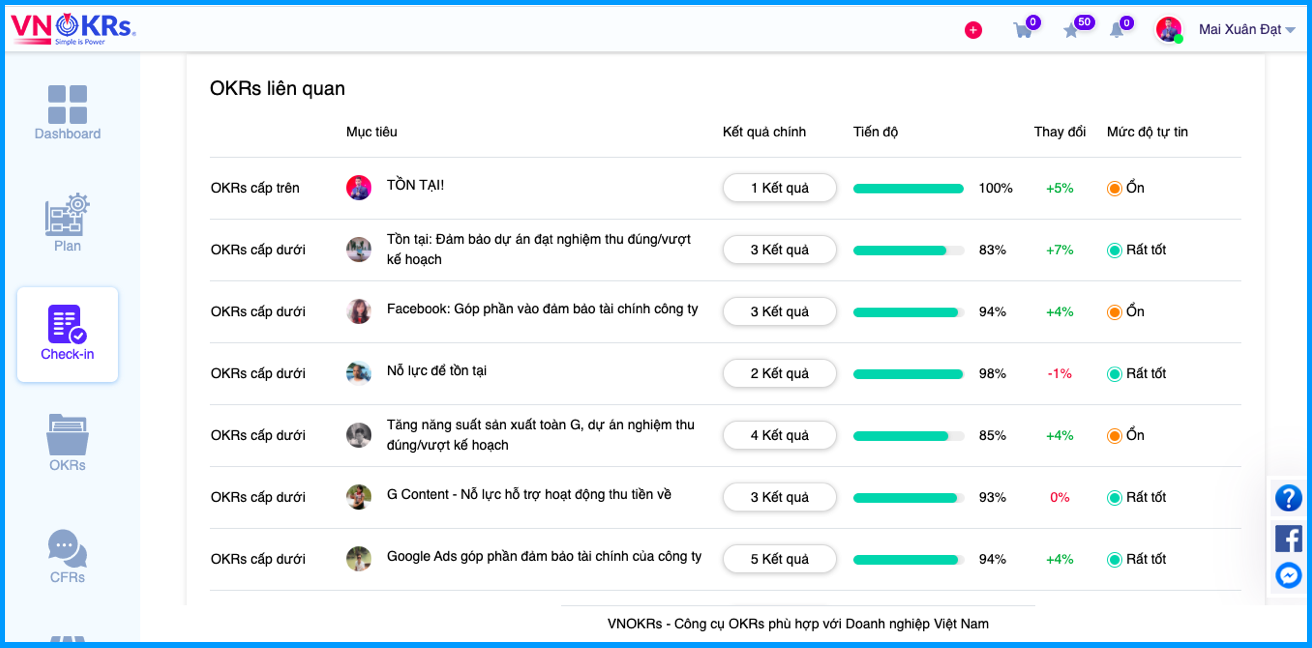Image resolution: width=1312 pixels, height=648 pixels.
Task: Open '3 Kết quả' for 'Tồn tại: Đảm bảo dự án'
Action: click(780, 250)
